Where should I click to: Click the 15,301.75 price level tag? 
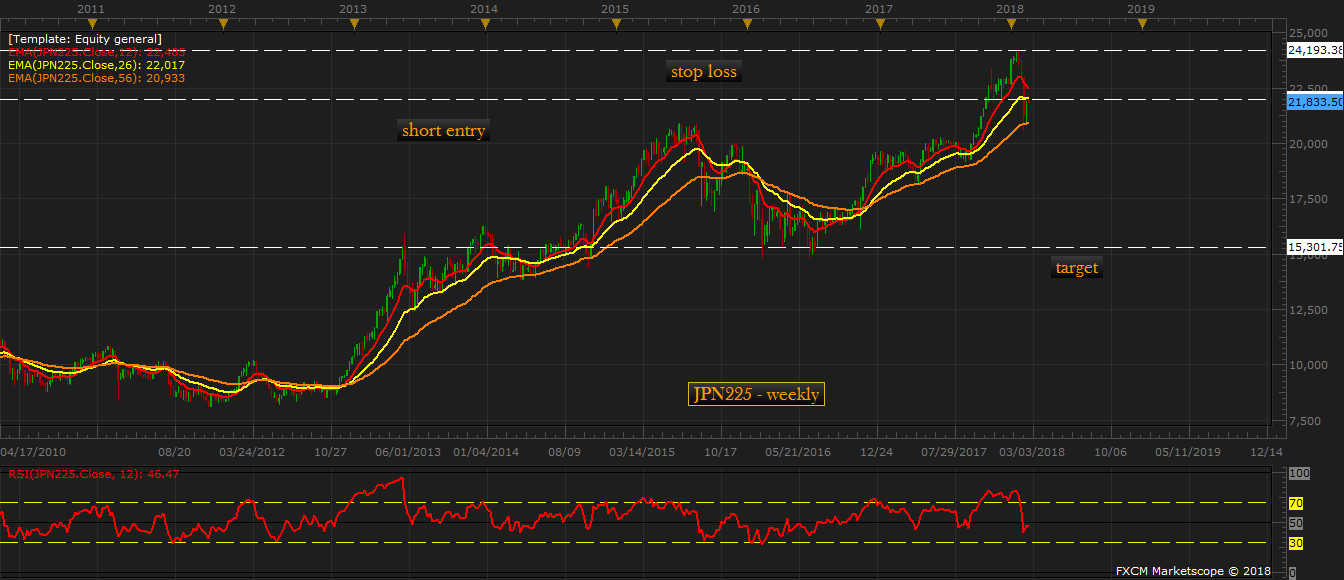1314,248
